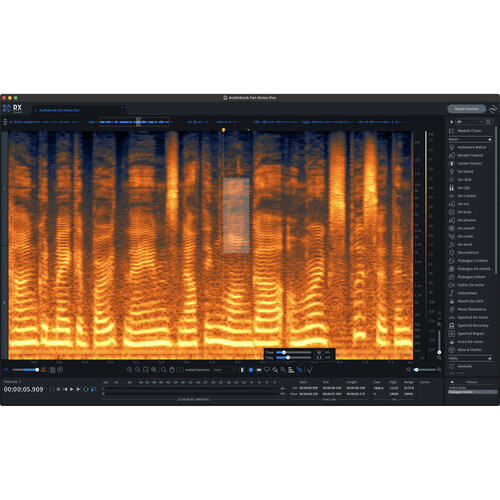
Task: Open the instant process Gain dropdown
Action: point(224,370)
